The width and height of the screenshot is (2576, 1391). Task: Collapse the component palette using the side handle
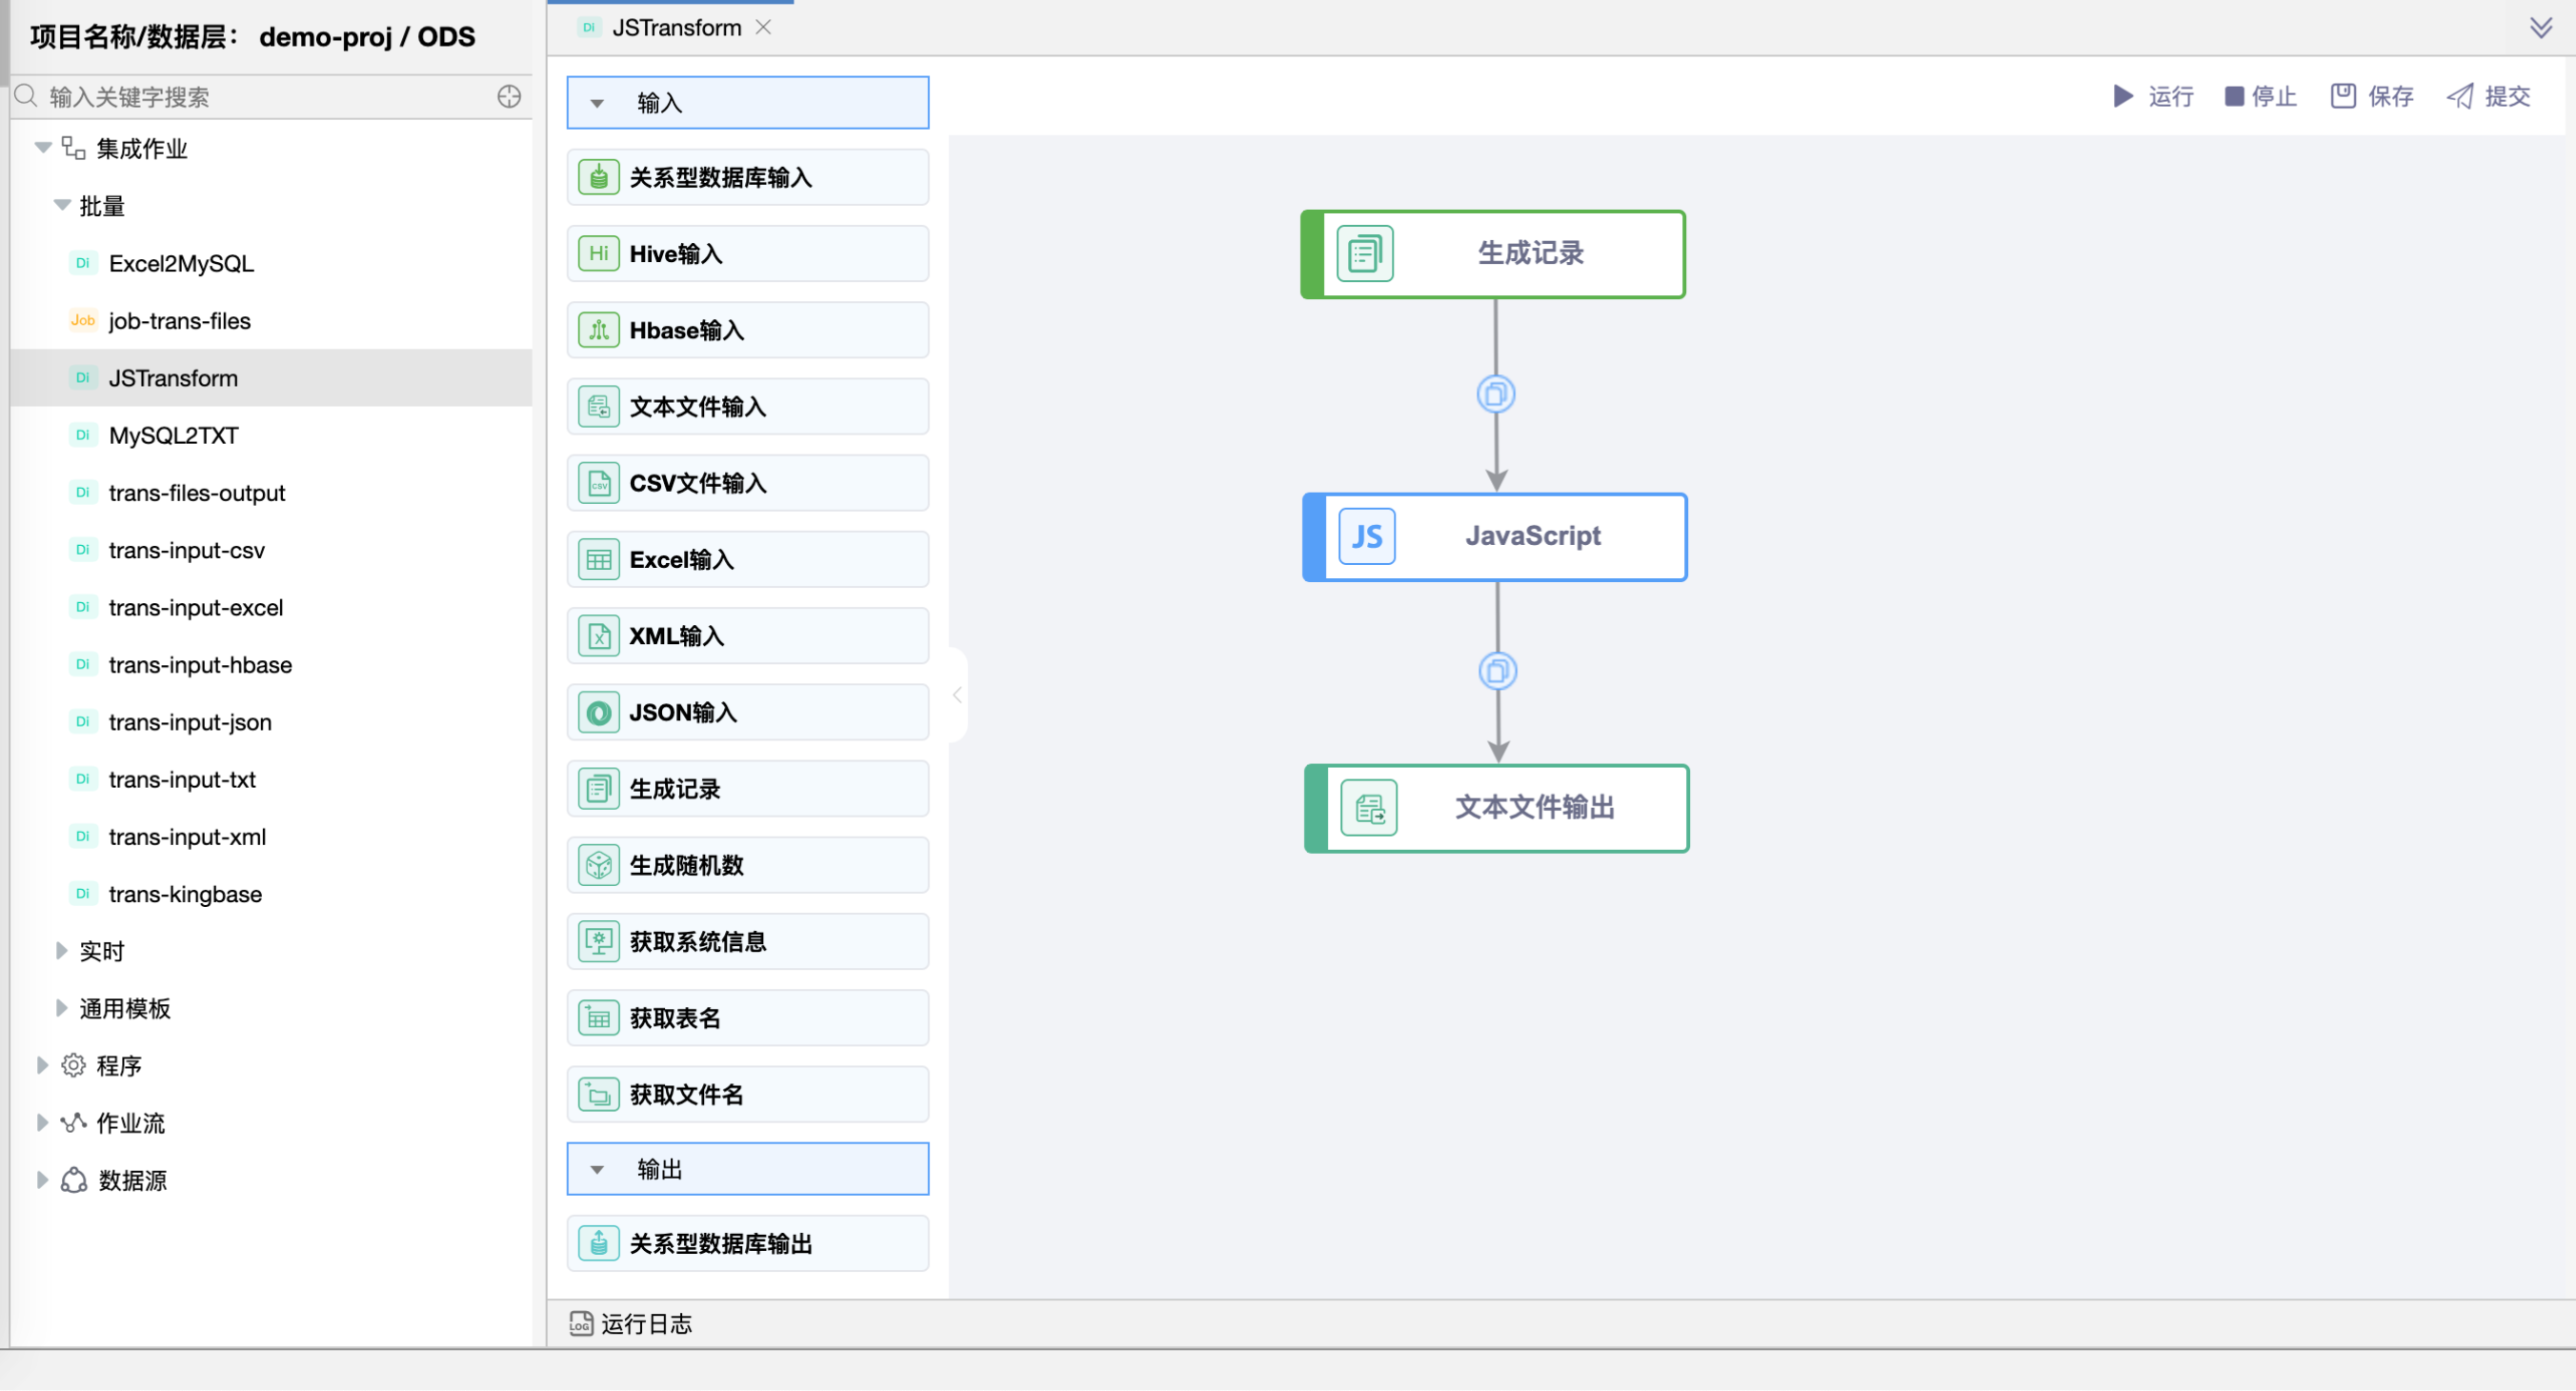(957, 694)
